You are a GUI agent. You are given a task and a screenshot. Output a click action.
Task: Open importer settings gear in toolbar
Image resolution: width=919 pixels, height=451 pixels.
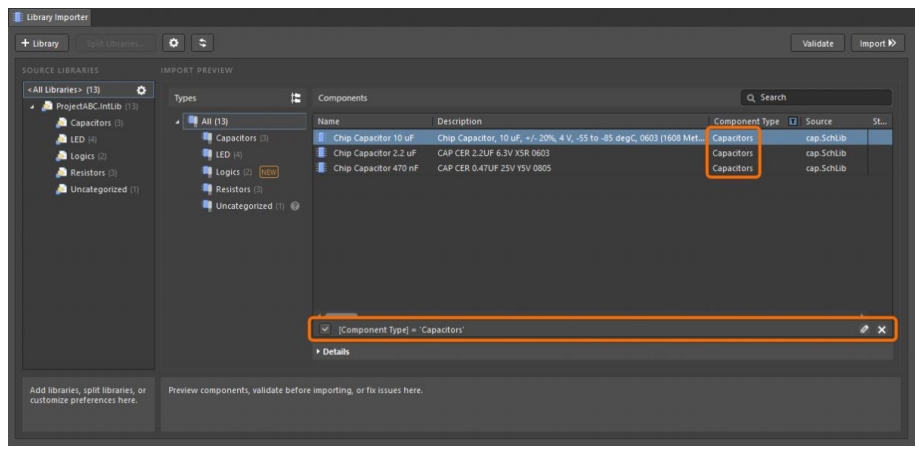point(173,43)
